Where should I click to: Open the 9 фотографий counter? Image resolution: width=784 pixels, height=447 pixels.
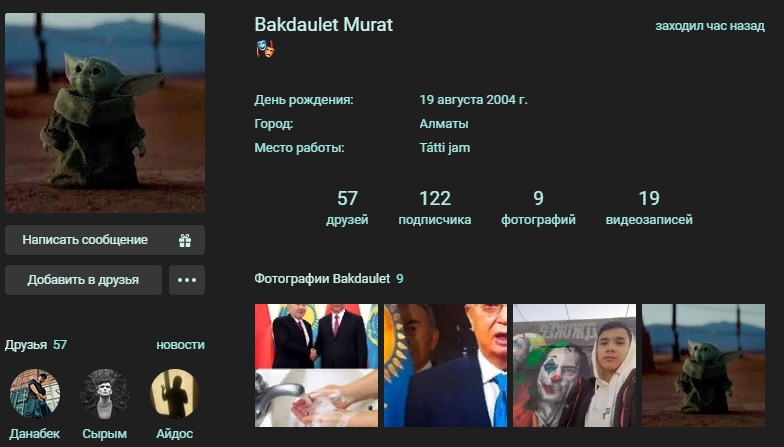(x=538, y=208)
